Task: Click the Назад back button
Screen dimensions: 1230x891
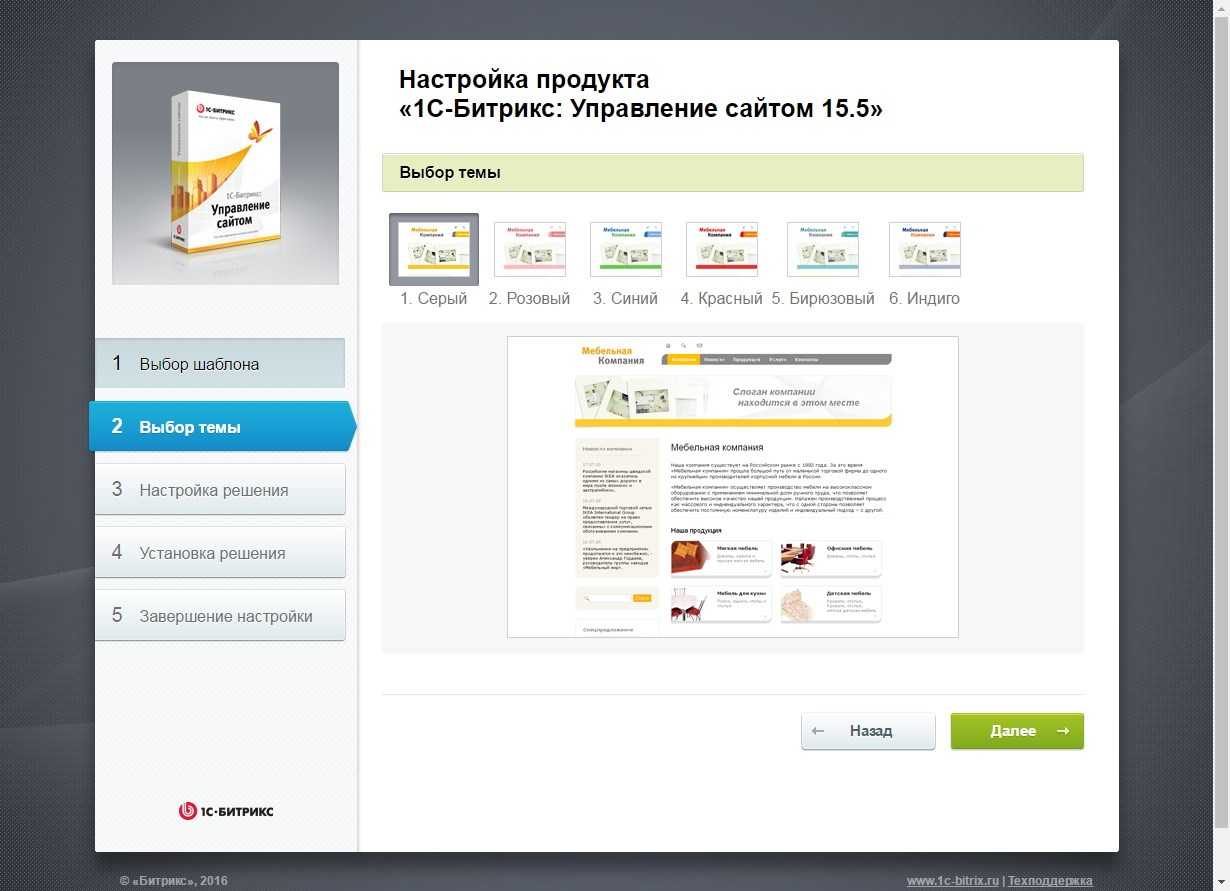Action: tap(868, 731)
